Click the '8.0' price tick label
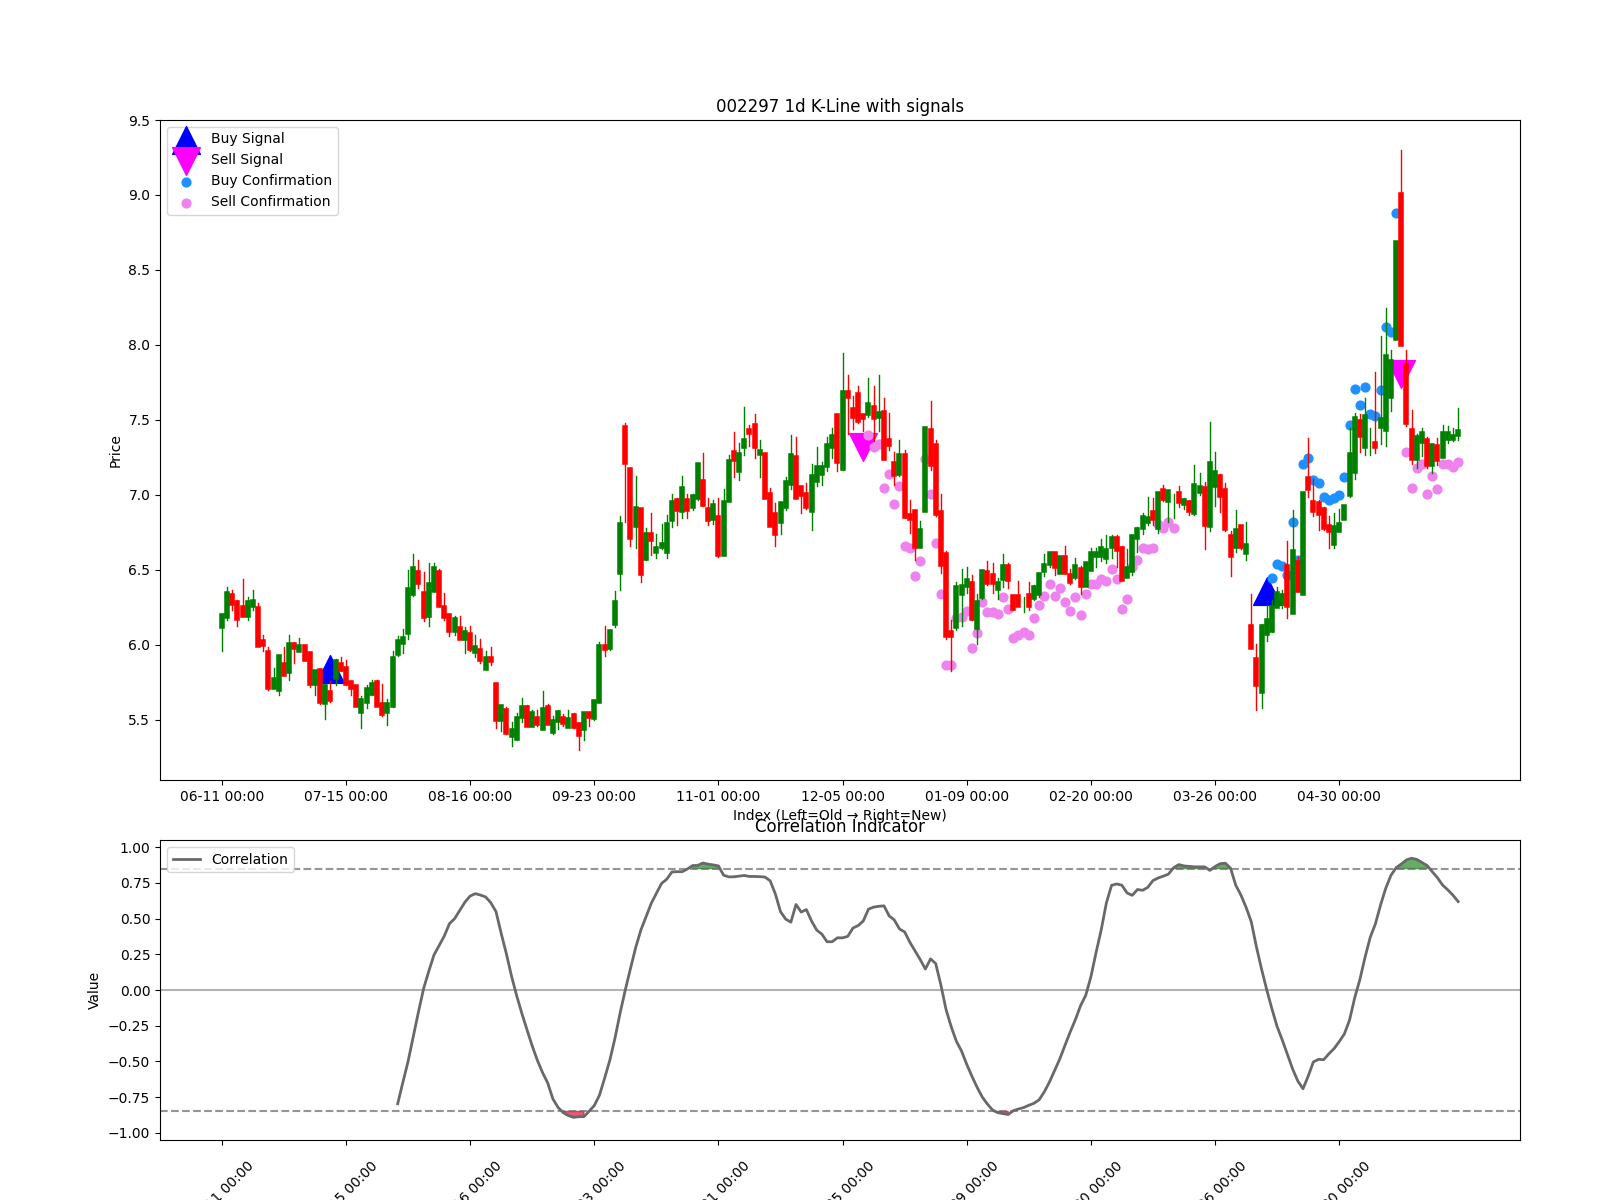 coord(139,346)
